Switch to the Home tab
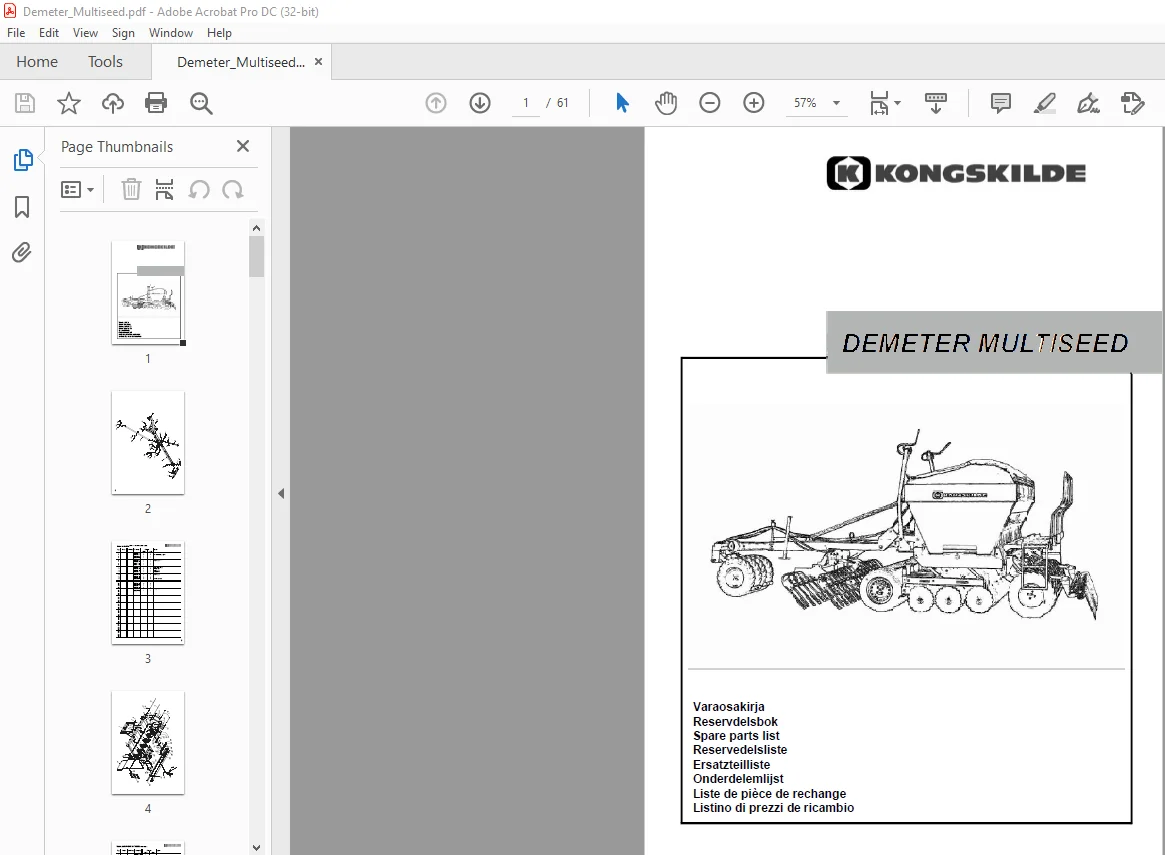Viewport: 1165px width, 855px height. point(37,62)
